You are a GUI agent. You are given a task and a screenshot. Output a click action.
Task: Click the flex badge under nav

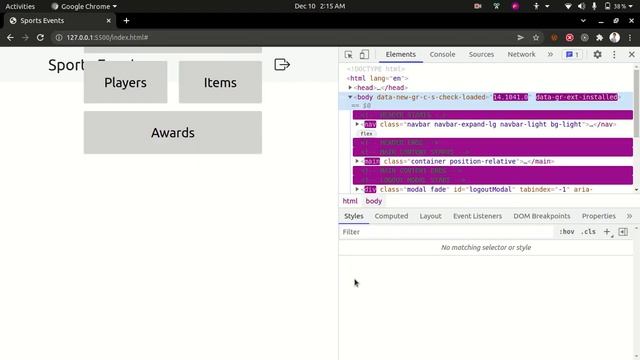[x=366, y=133]
